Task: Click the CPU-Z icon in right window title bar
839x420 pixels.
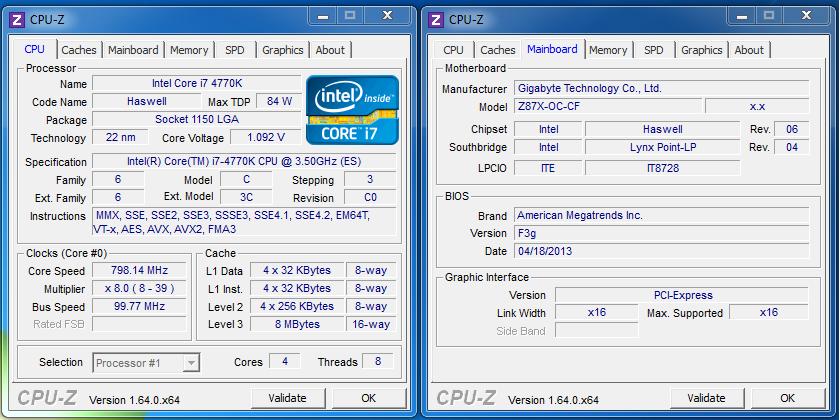Action: 436,20
